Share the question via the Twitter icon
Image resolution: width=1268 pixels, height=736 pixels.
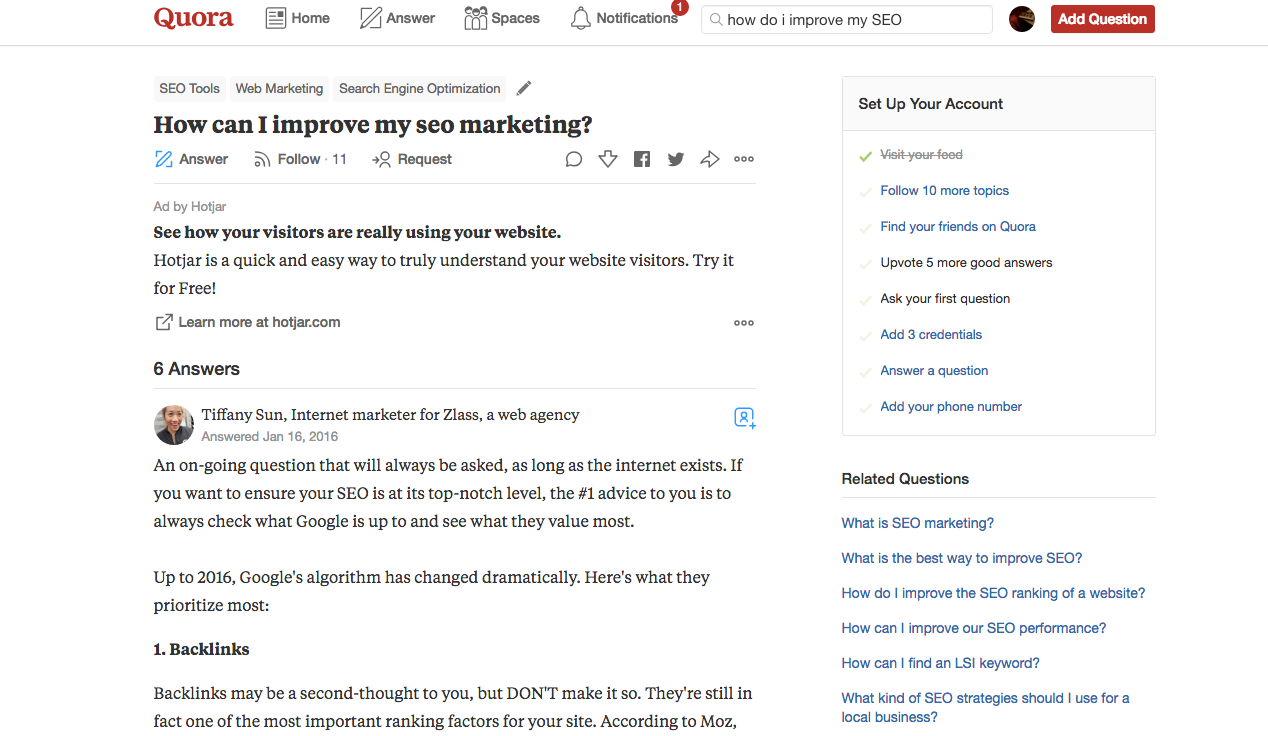pos(675,158)
